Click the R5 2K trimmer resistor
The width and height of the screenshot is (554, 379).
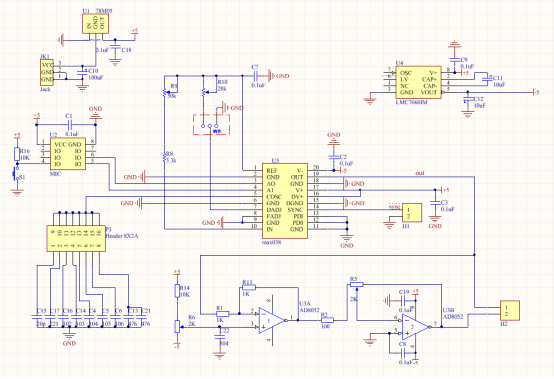coord(356,284)
